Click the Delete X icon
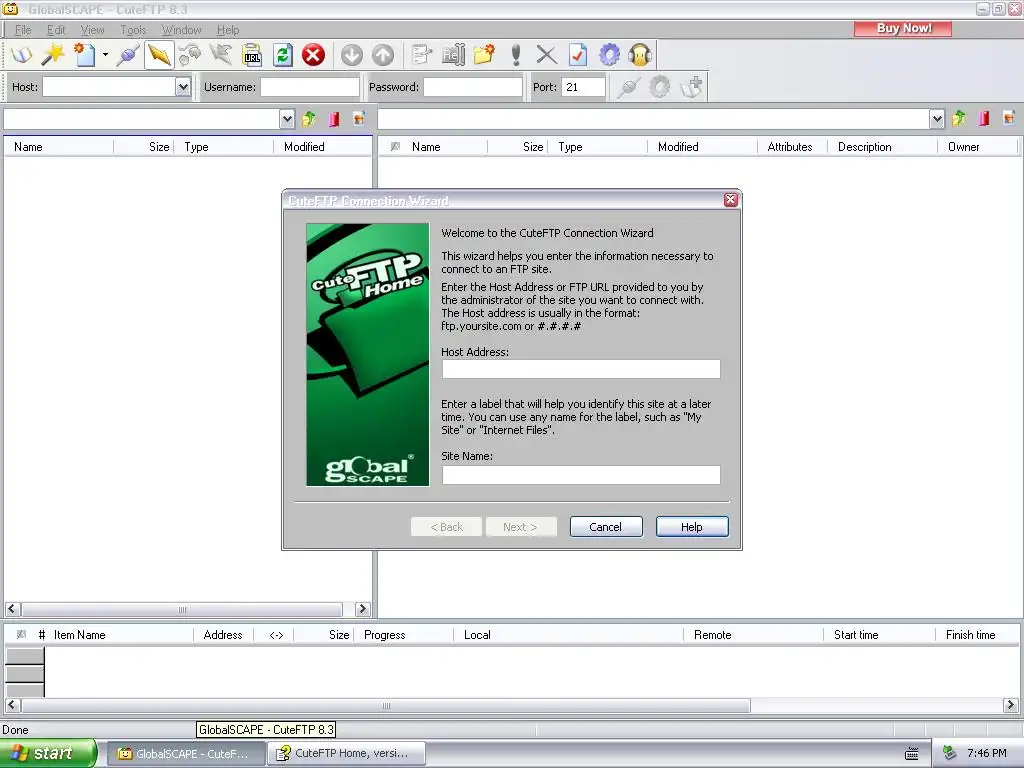The height and width of the screenshot is (768, 1024). point(547,55)
